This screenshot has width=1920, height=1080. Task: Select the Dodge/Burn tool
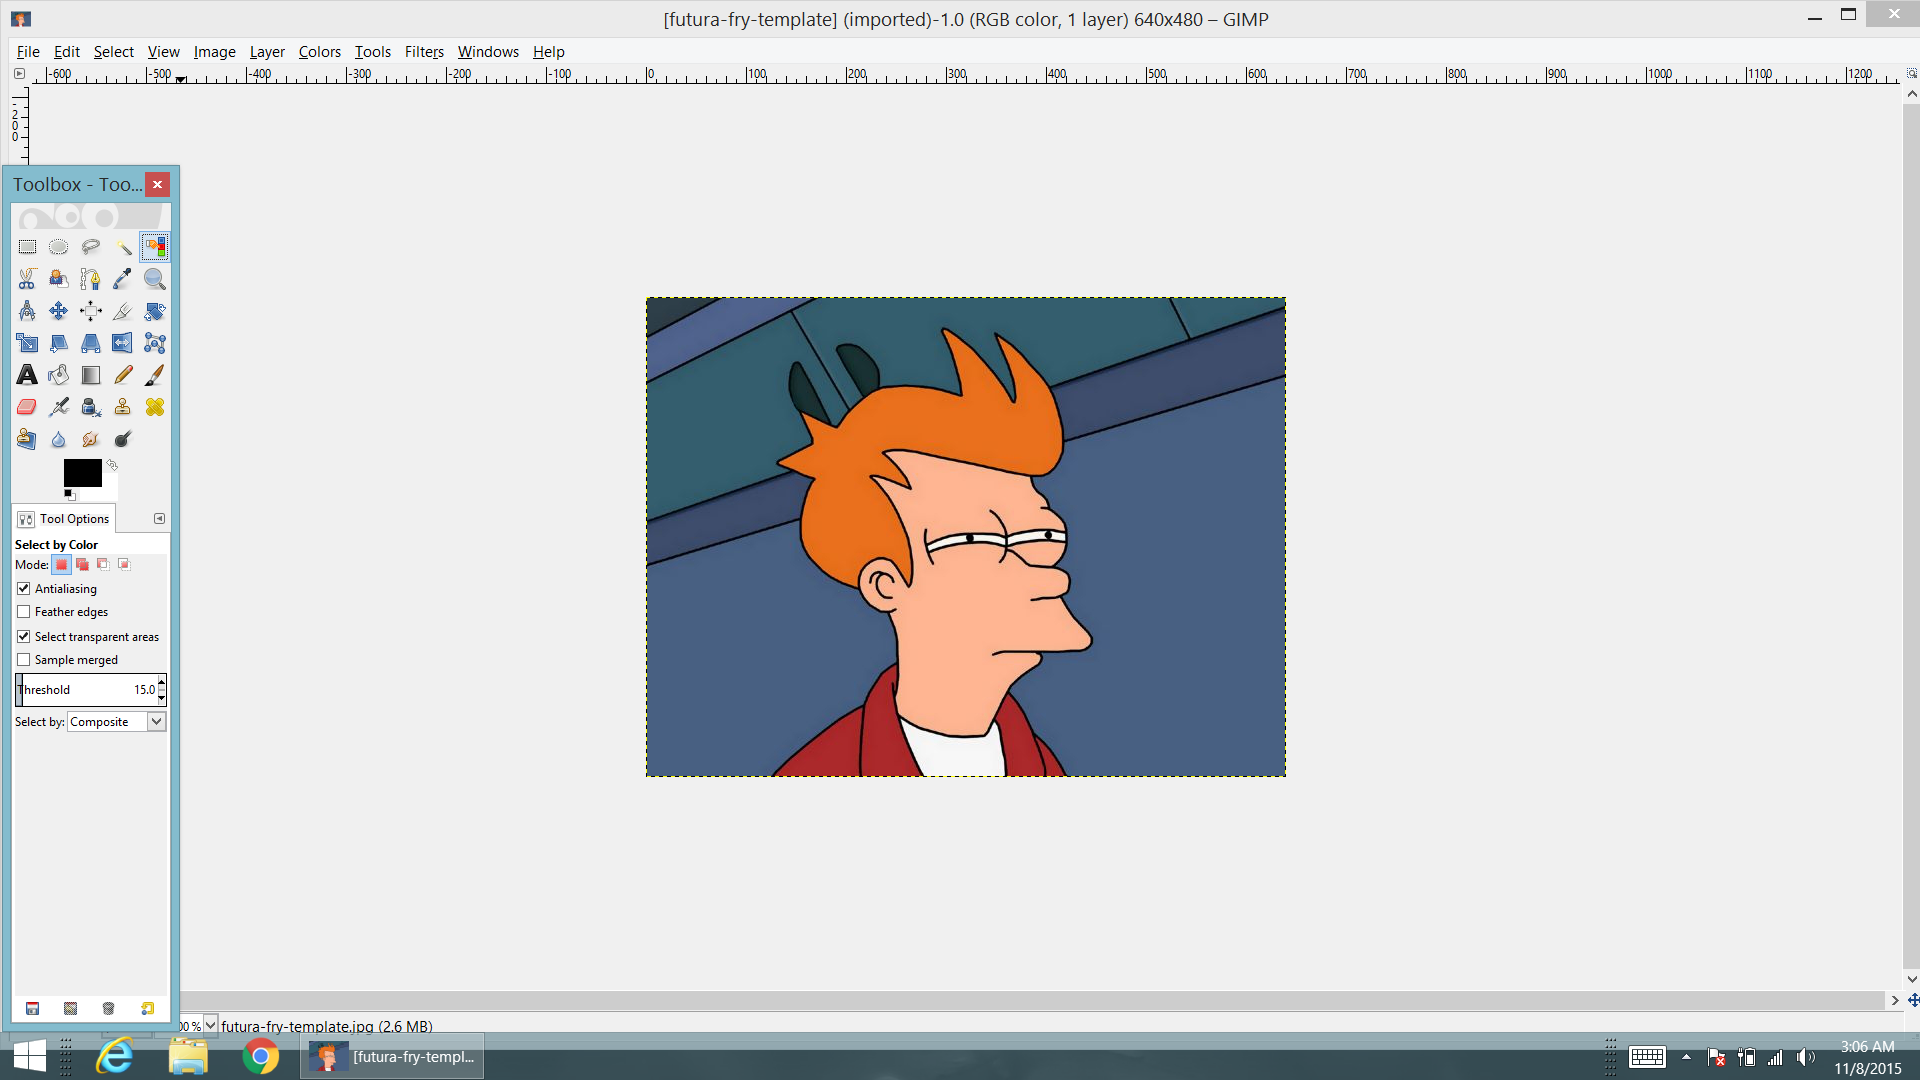(x=123, y=439)
